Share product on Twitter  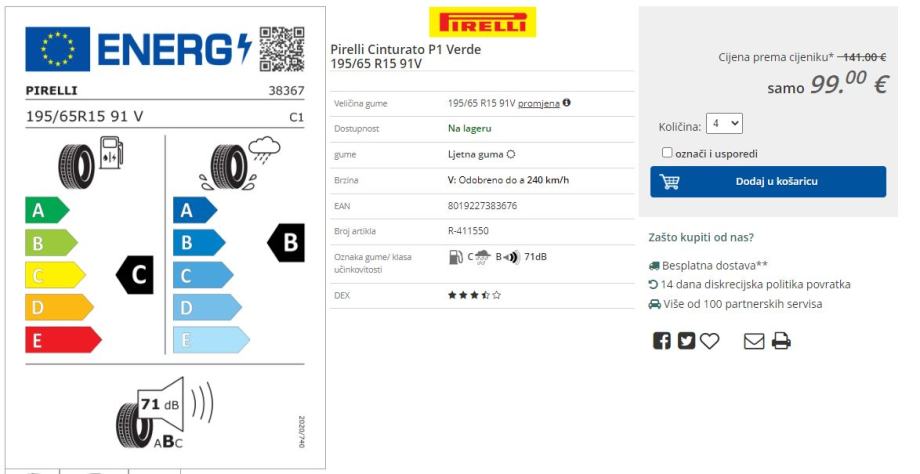(x=686, y=341)
